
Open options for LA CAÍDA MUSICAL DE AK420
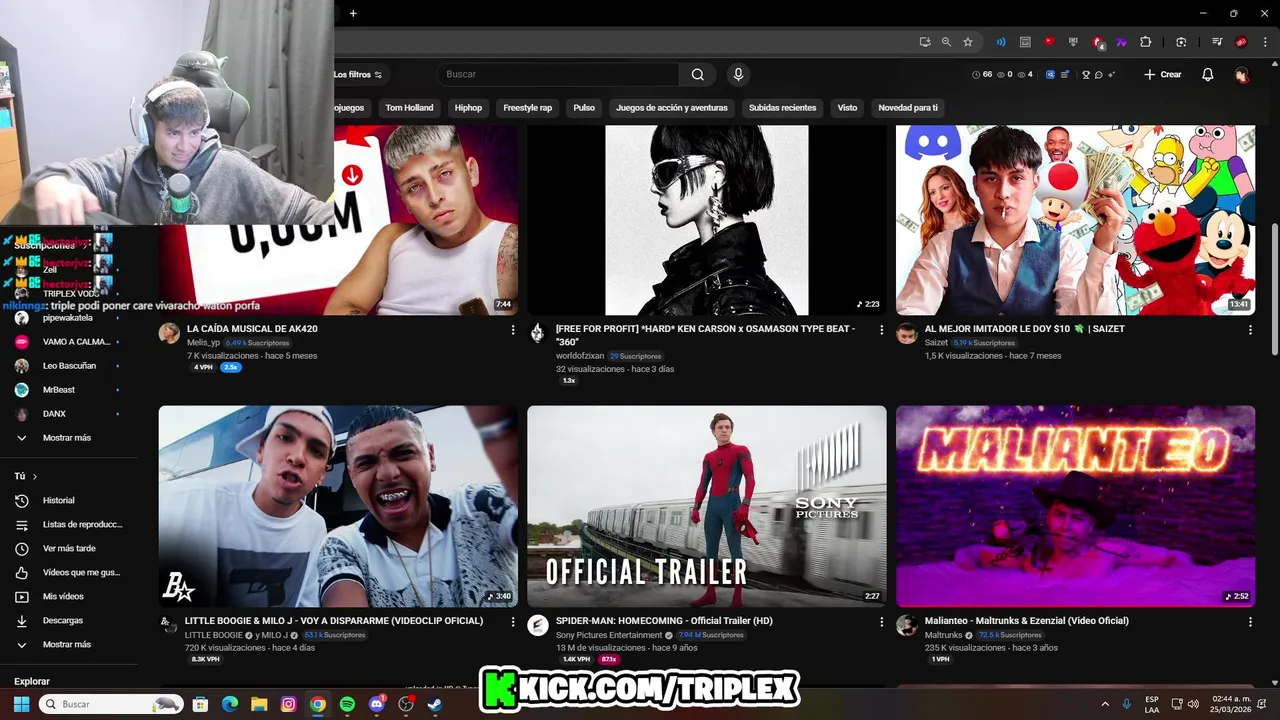coord(513,329)
